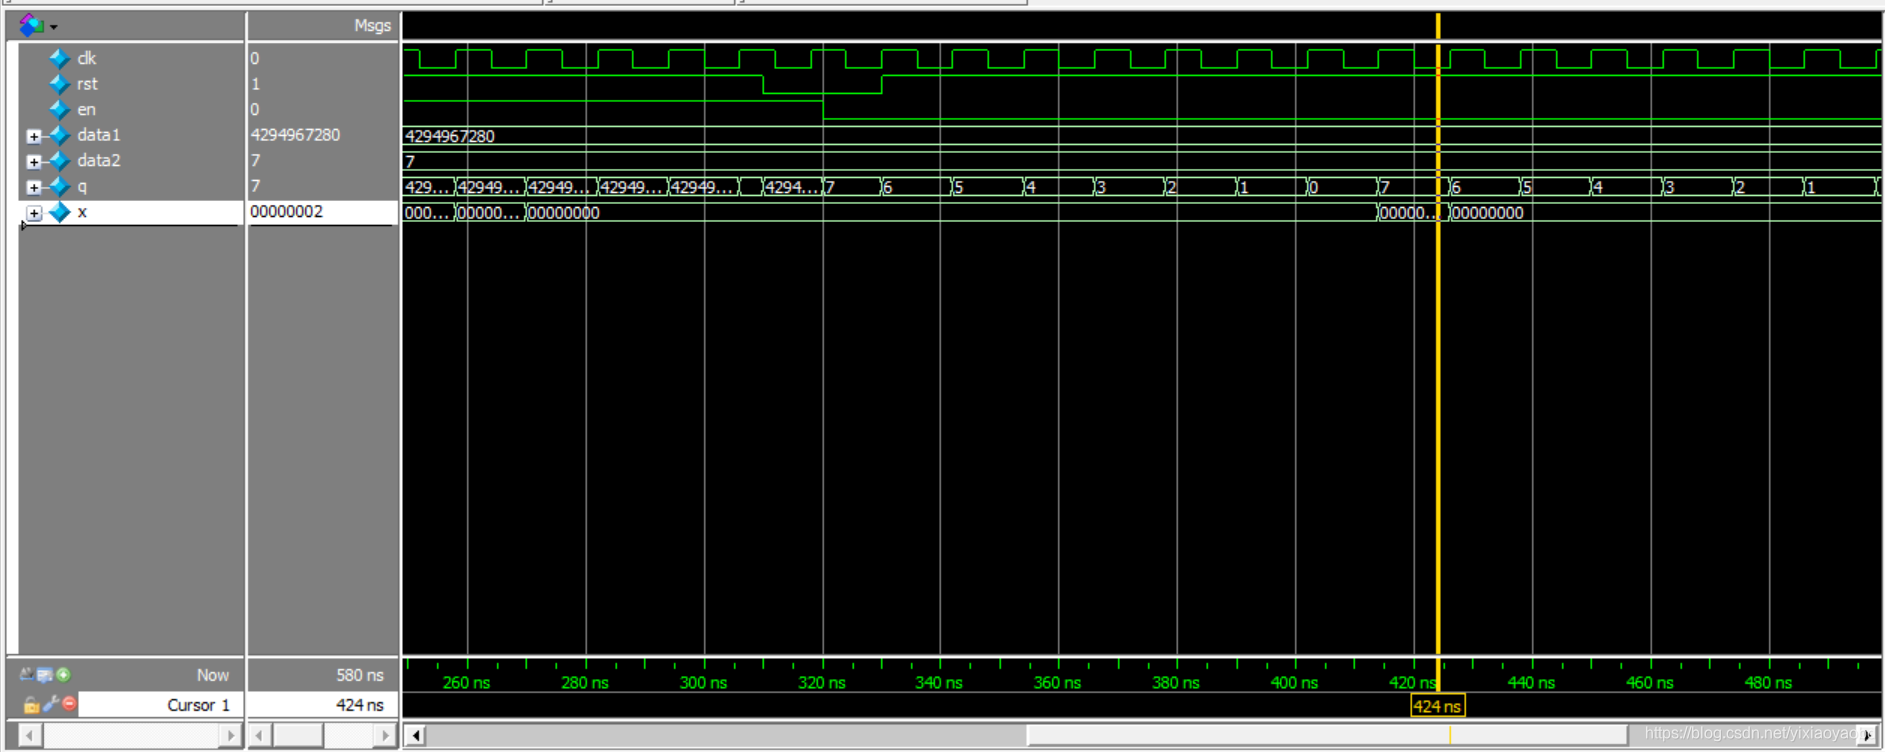Image resolution: width=1885 pixels, height=752 pixels.
Task: Select the q signal name
Action: [x=82, y=186]
